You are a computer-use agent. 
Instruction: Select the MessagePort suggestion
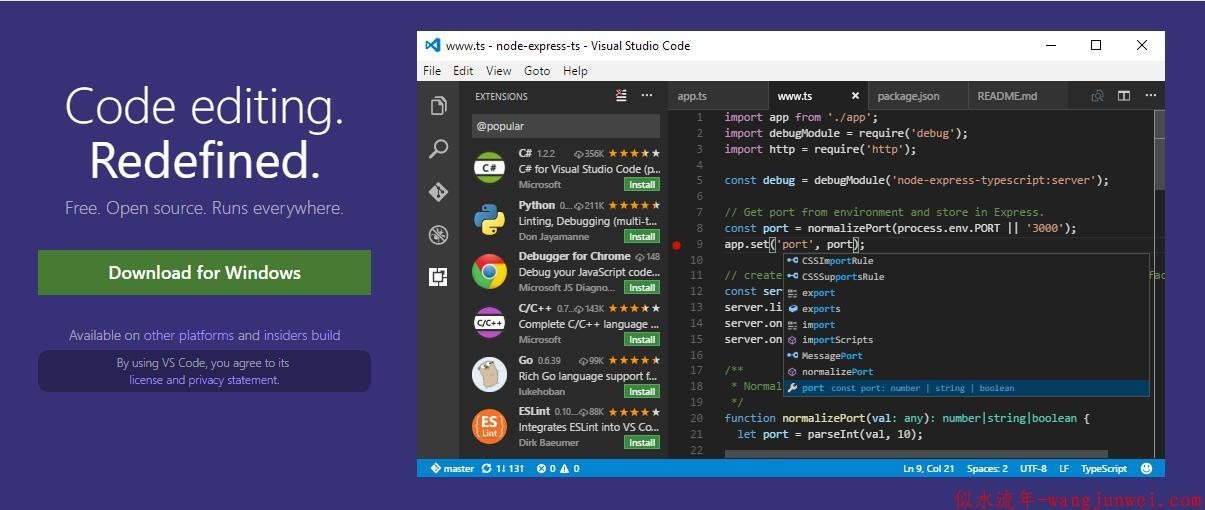click(967, 356)
